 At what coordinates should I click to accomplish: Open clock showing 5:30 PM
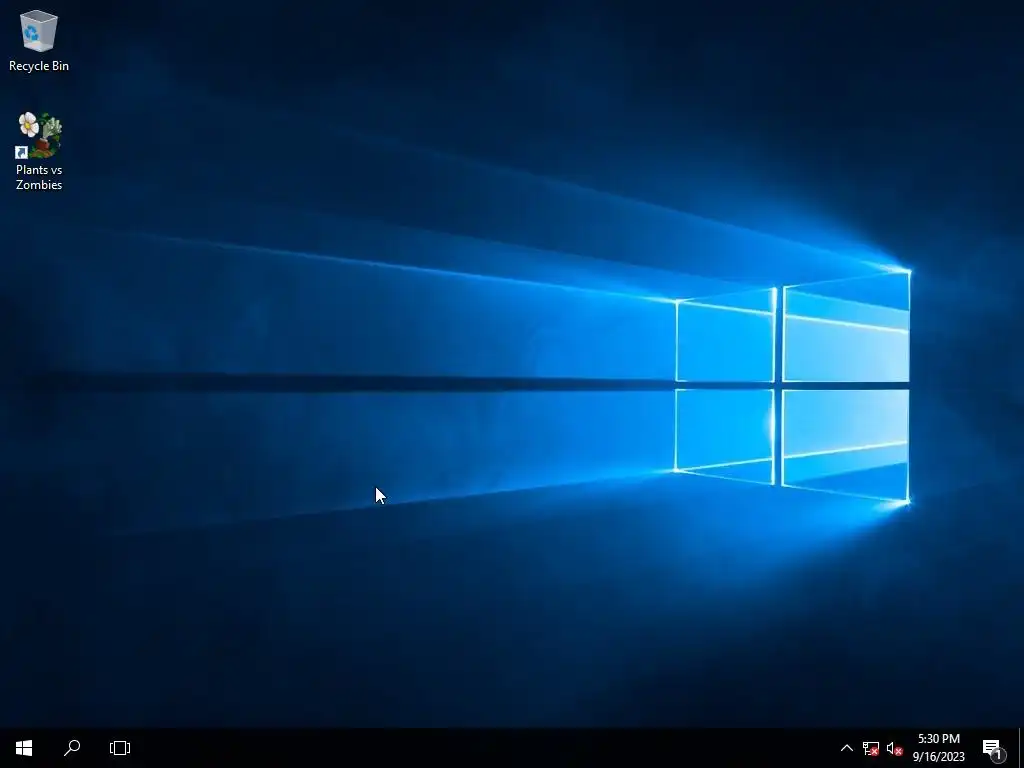click(938, 748)
